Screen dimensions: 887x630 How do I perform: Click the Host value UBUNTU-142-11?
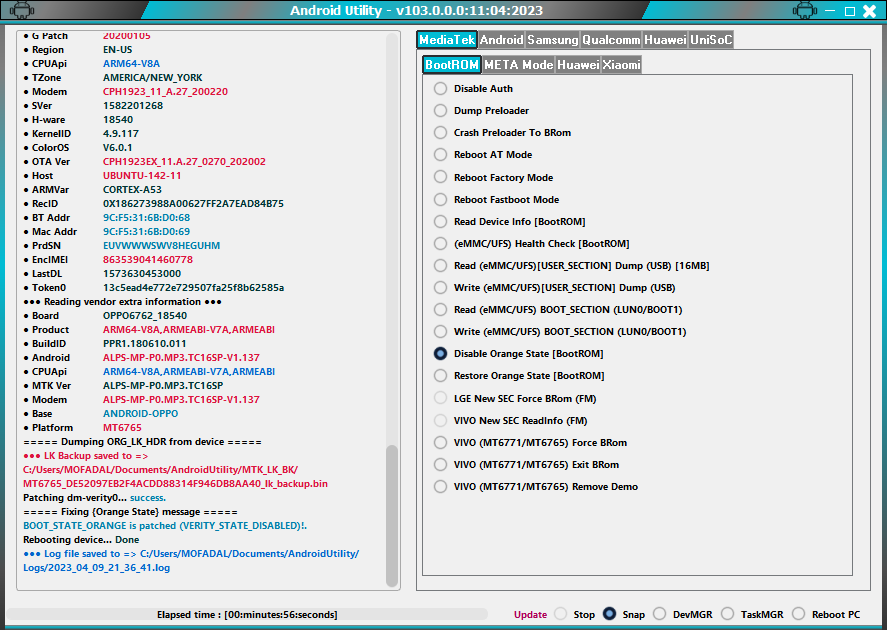coord(142,176)
